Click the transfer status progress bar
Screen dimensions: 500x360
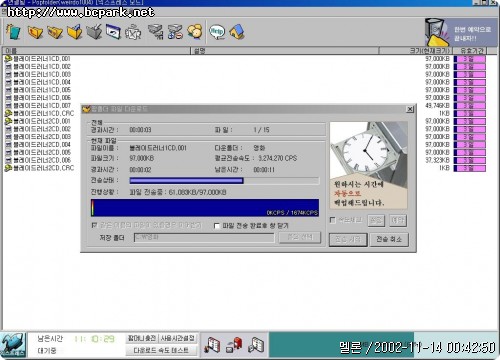tap(224, 181)
